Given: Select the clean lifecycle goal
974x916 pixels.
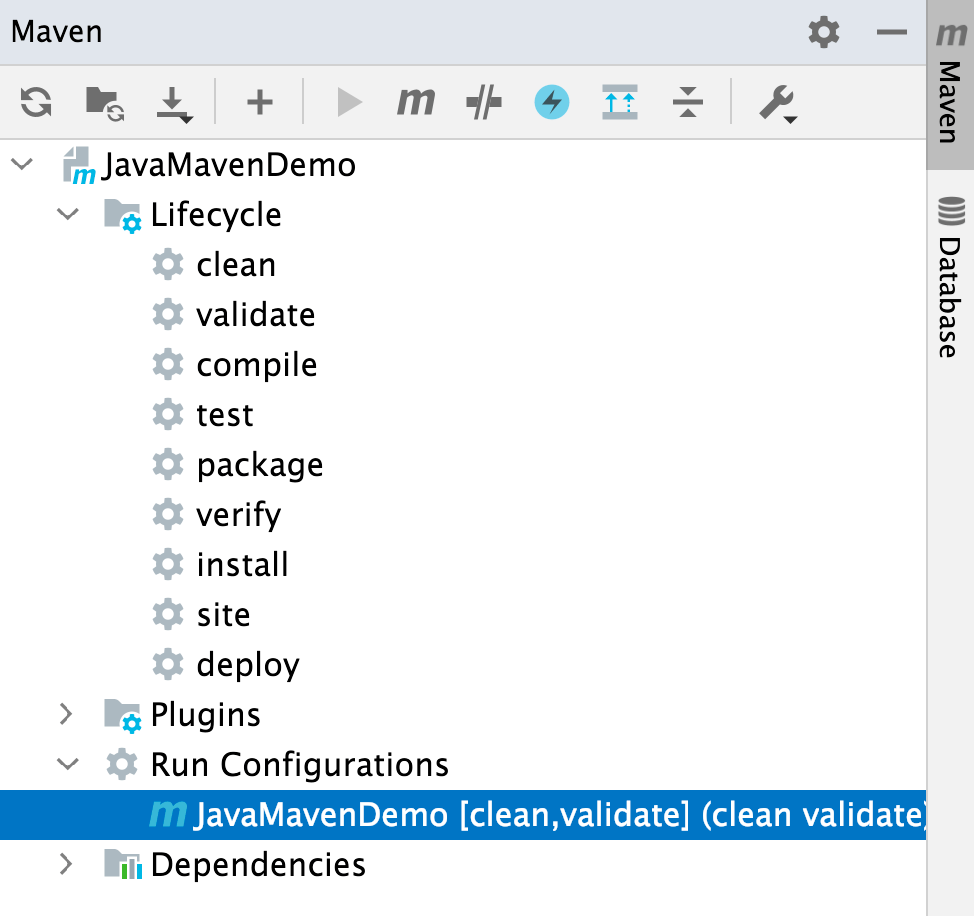Looking at the screenshot, I should click(x=236, y=264).
